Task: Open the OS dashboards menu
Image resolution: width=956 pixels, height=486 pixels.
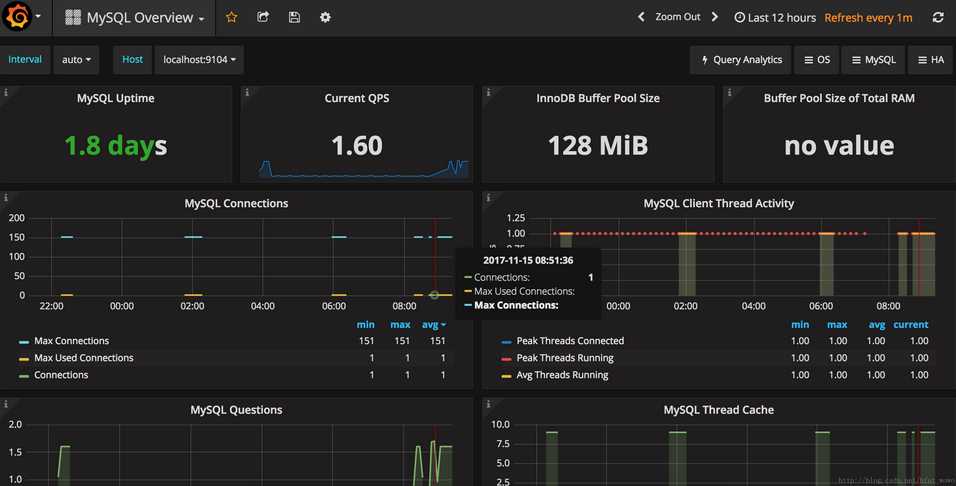Action: click(x=817, y=60)
